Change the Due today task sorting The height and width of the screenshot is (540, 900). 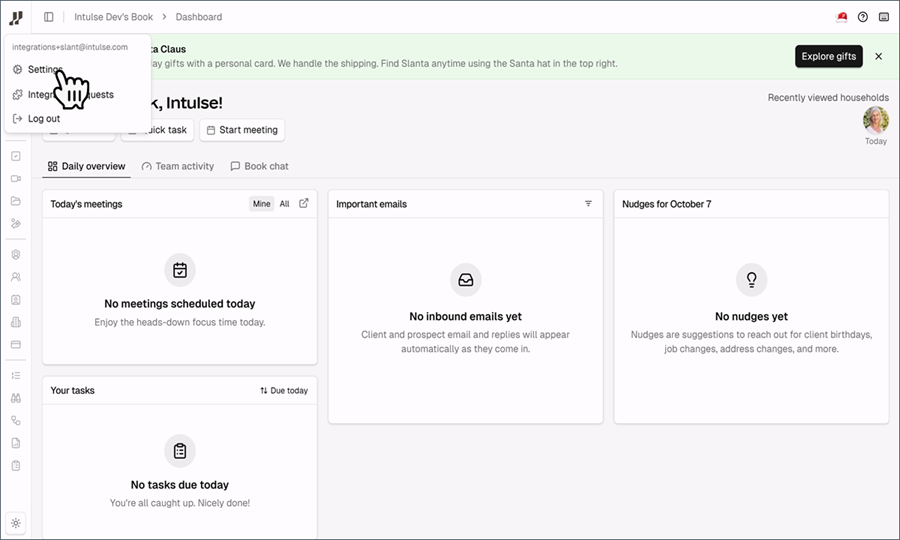(x=284, y=390)
